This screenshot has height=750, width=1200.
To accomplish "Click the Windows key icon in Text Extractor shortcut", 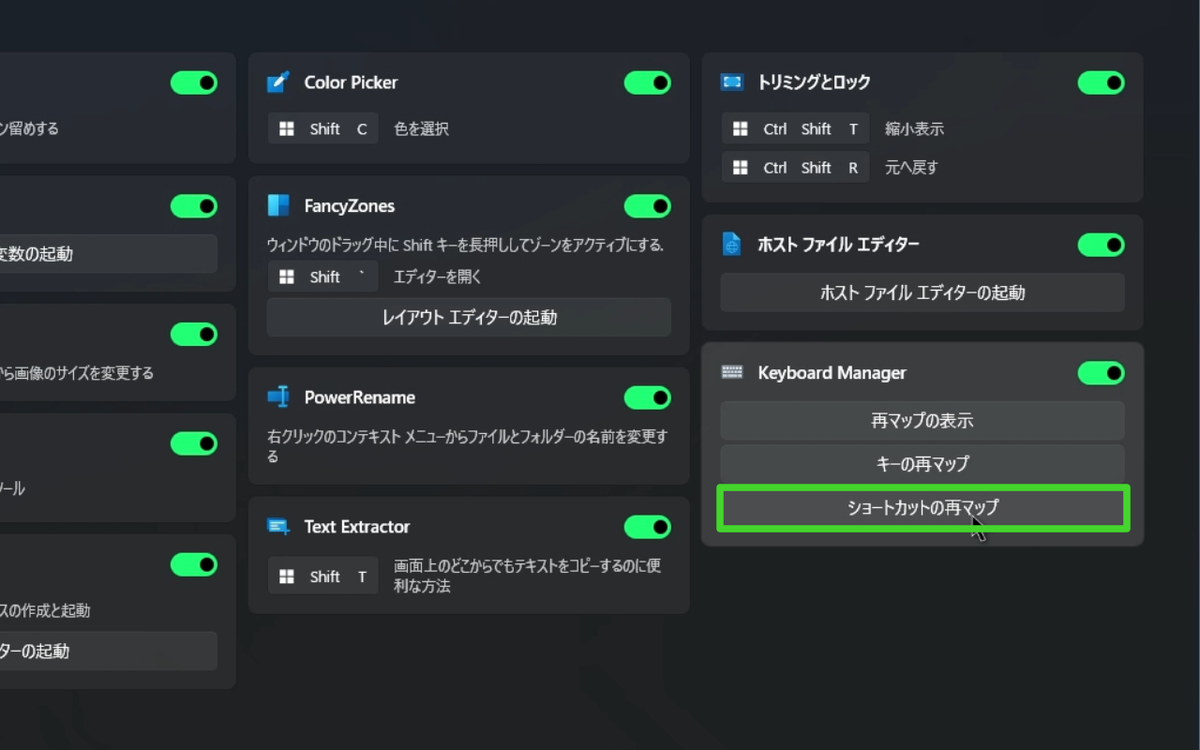I will 287,577.
